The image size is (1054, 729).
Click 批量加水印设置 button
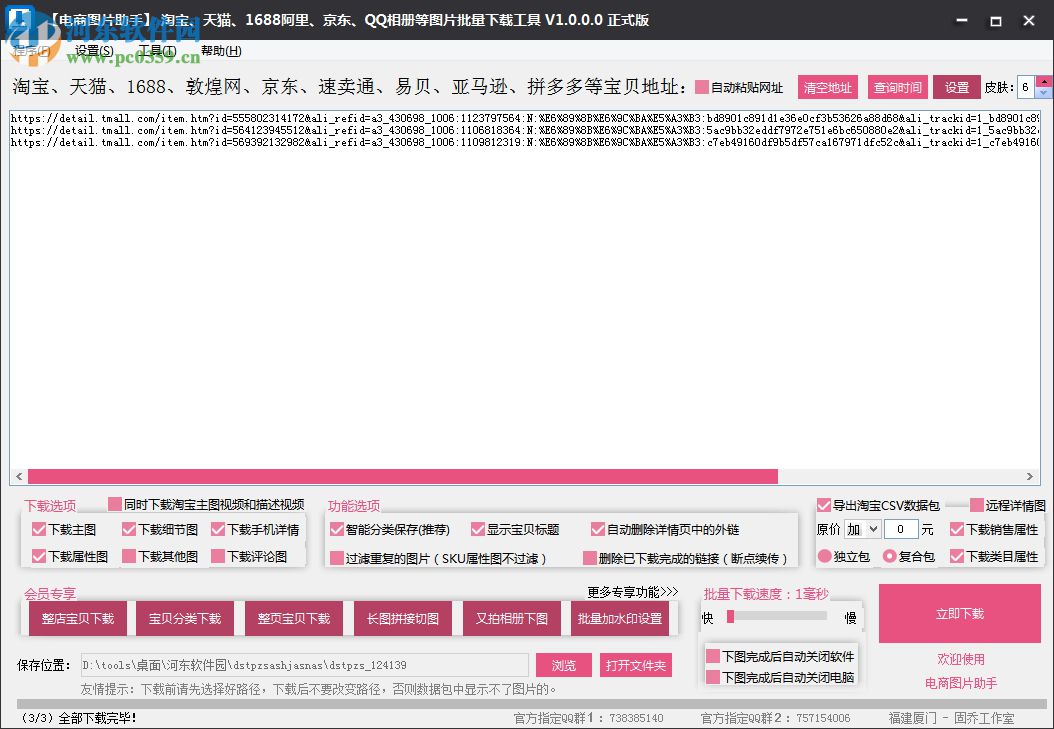coord(620,618)
